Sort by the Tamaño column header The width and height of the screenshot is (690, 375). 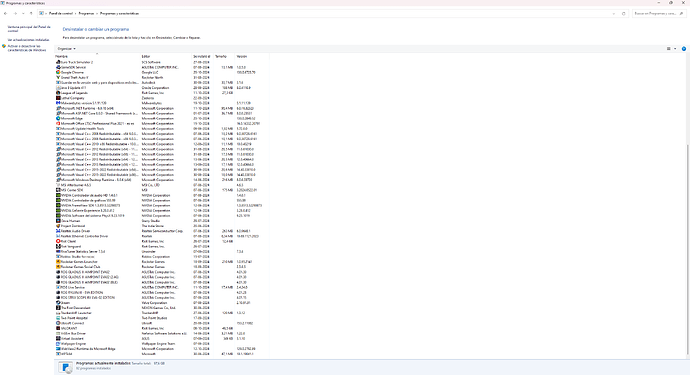tap(220, 57)
